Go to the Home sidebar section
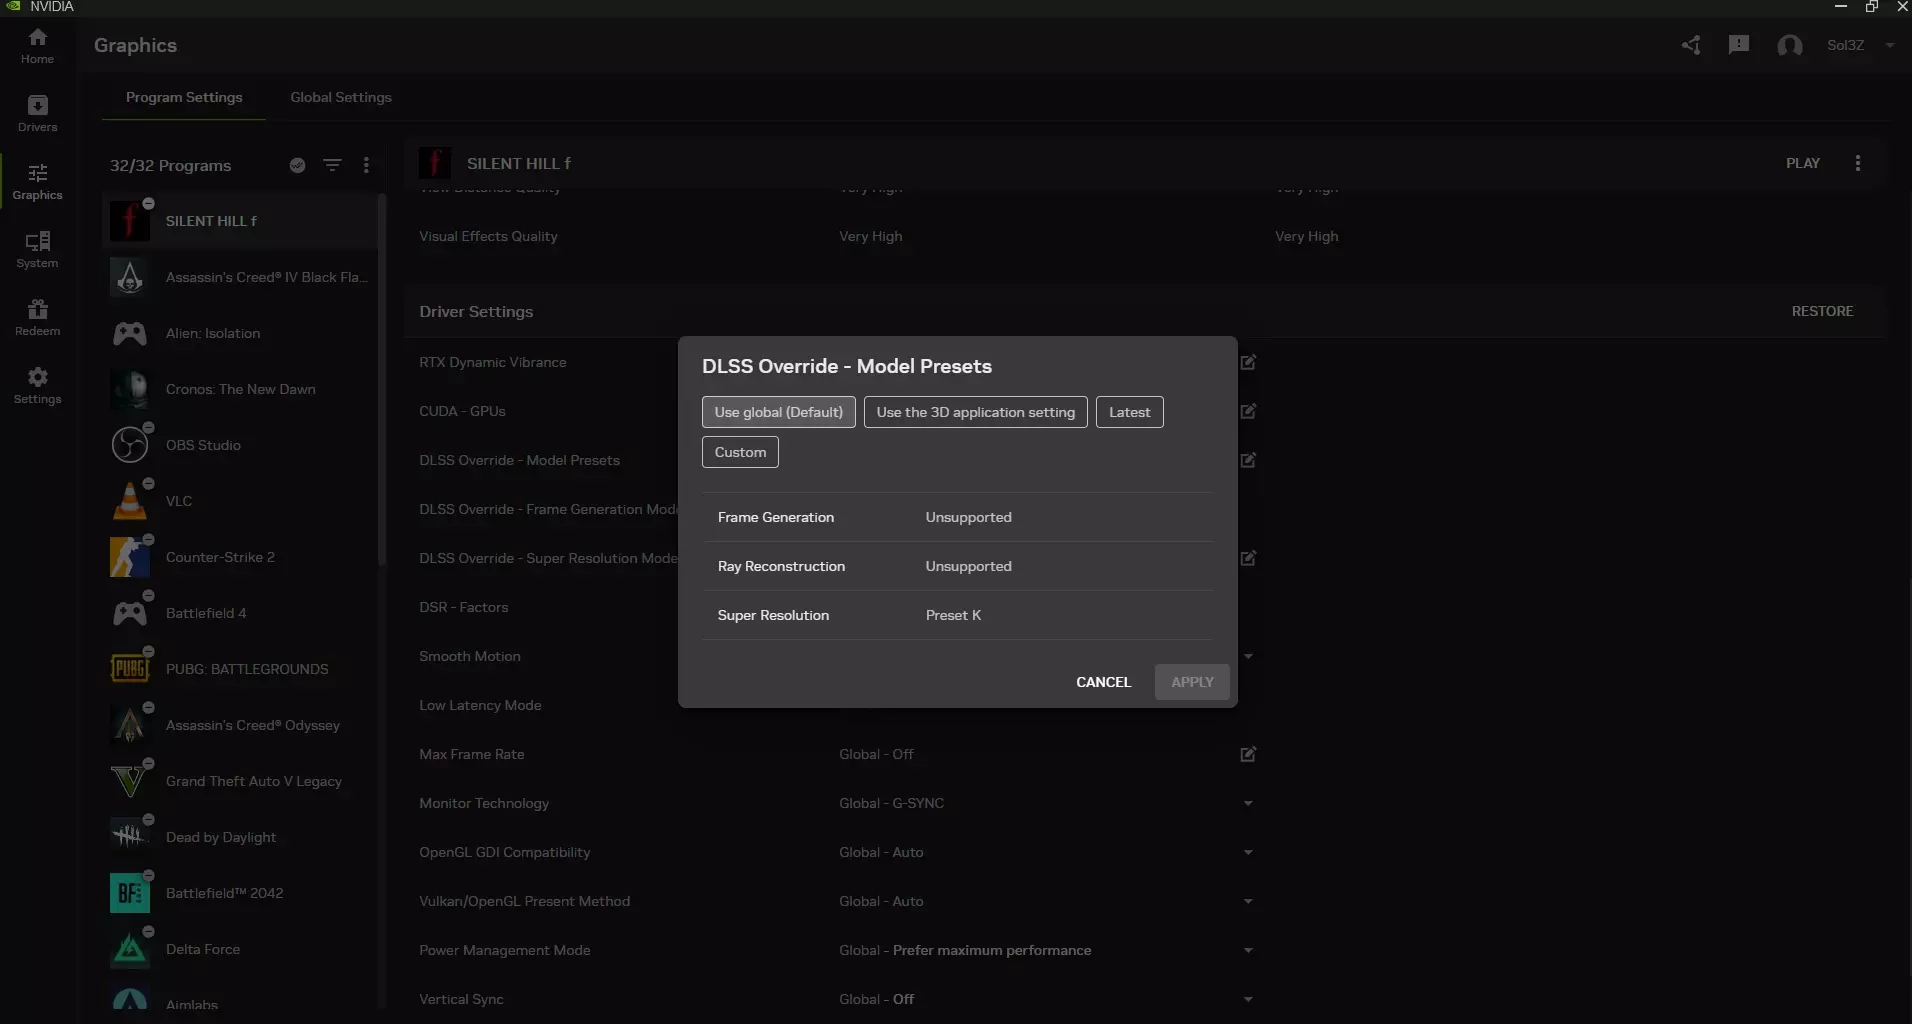The width and height of the screenshot is (1912, 1024). (x=37, y=46)
